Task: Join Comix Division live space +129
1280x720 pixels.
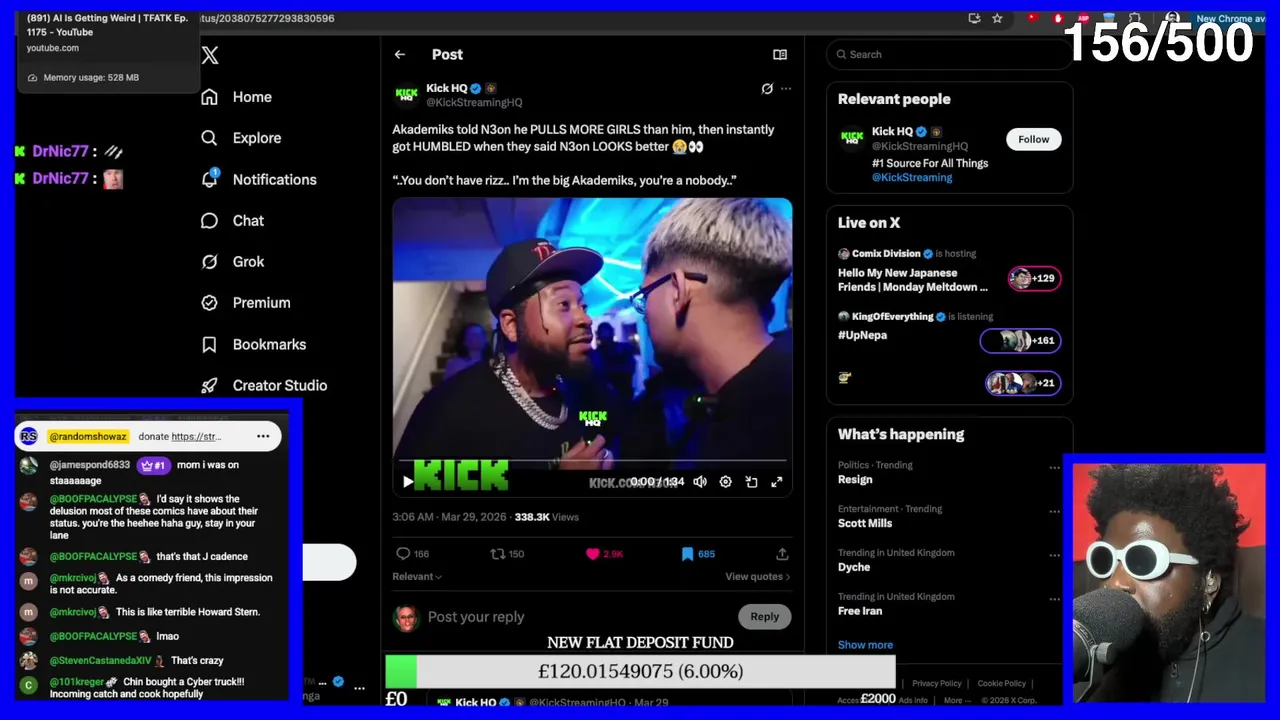Action: (x=1034, y=278)
